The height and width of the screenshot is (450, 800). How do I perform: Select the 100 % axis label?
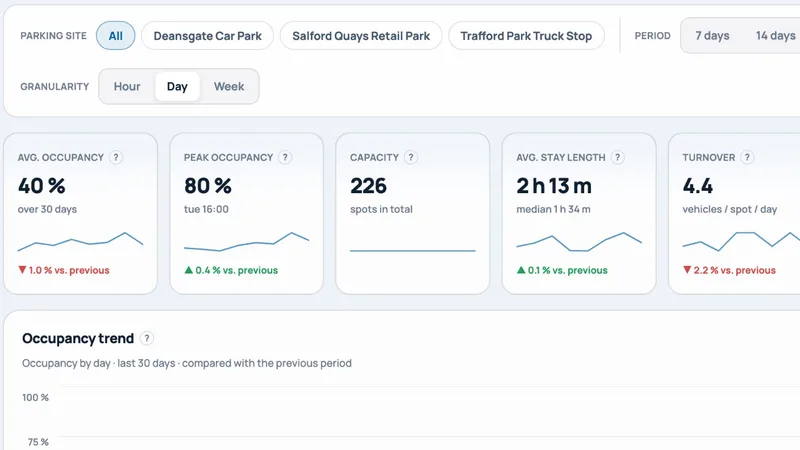(35, 397)
